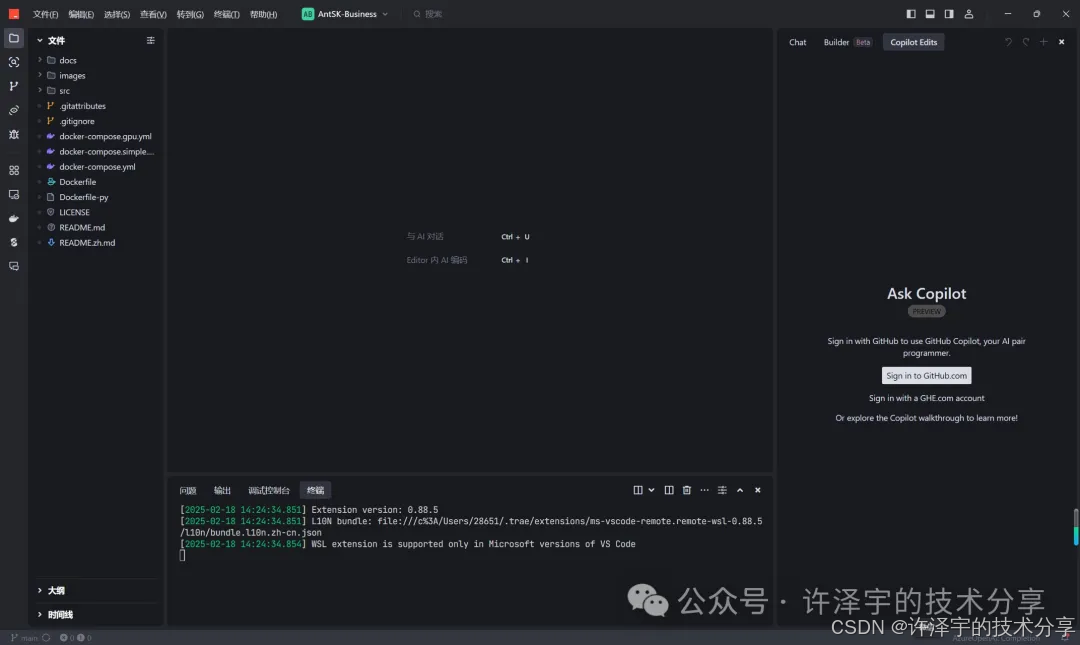The height and width of the screenshot is (645, 1080).
Task: Toggle the right AI sidebar layout icon
Action: click(x=949, y=14)
